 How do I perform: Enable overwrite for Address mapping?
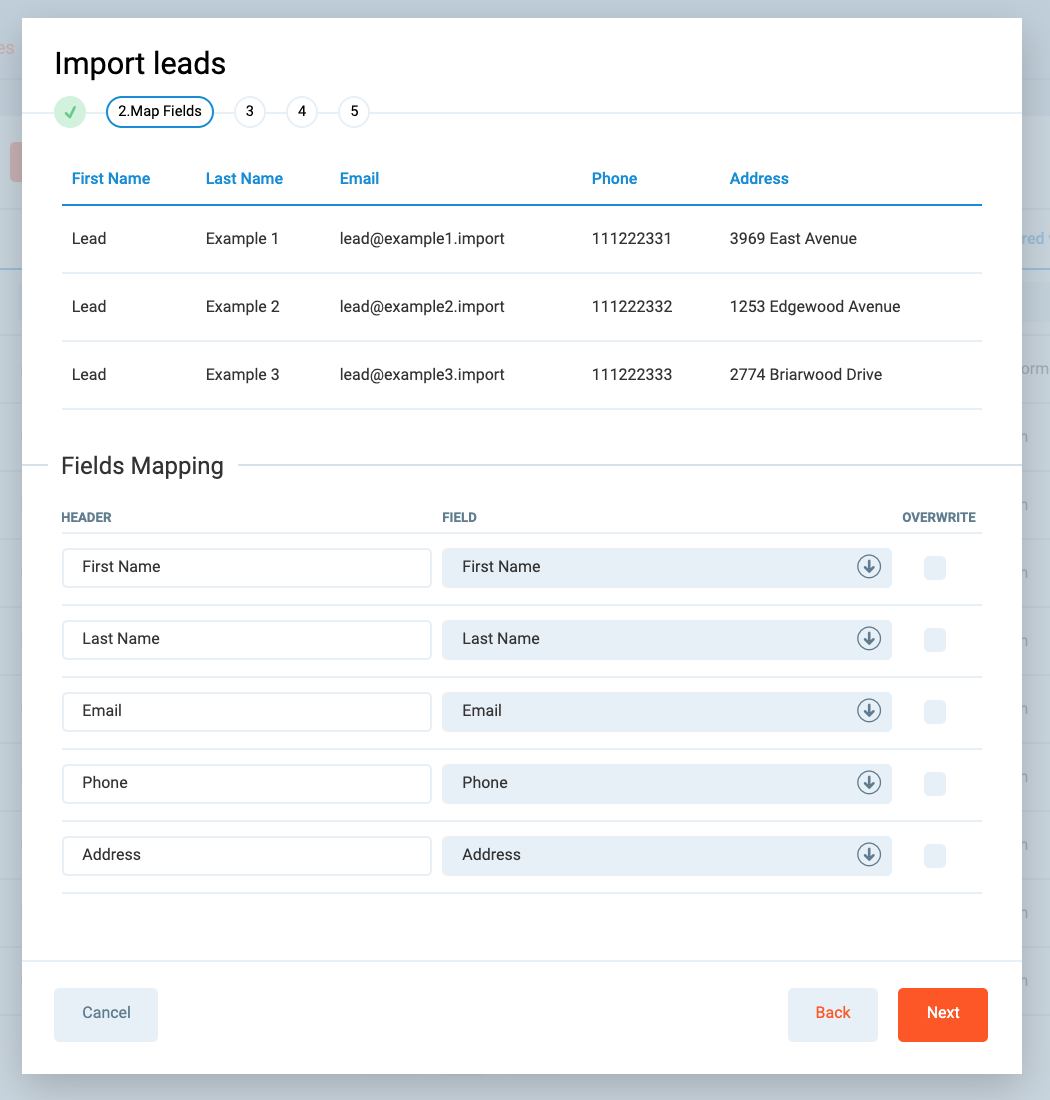(x=934, y=856)
